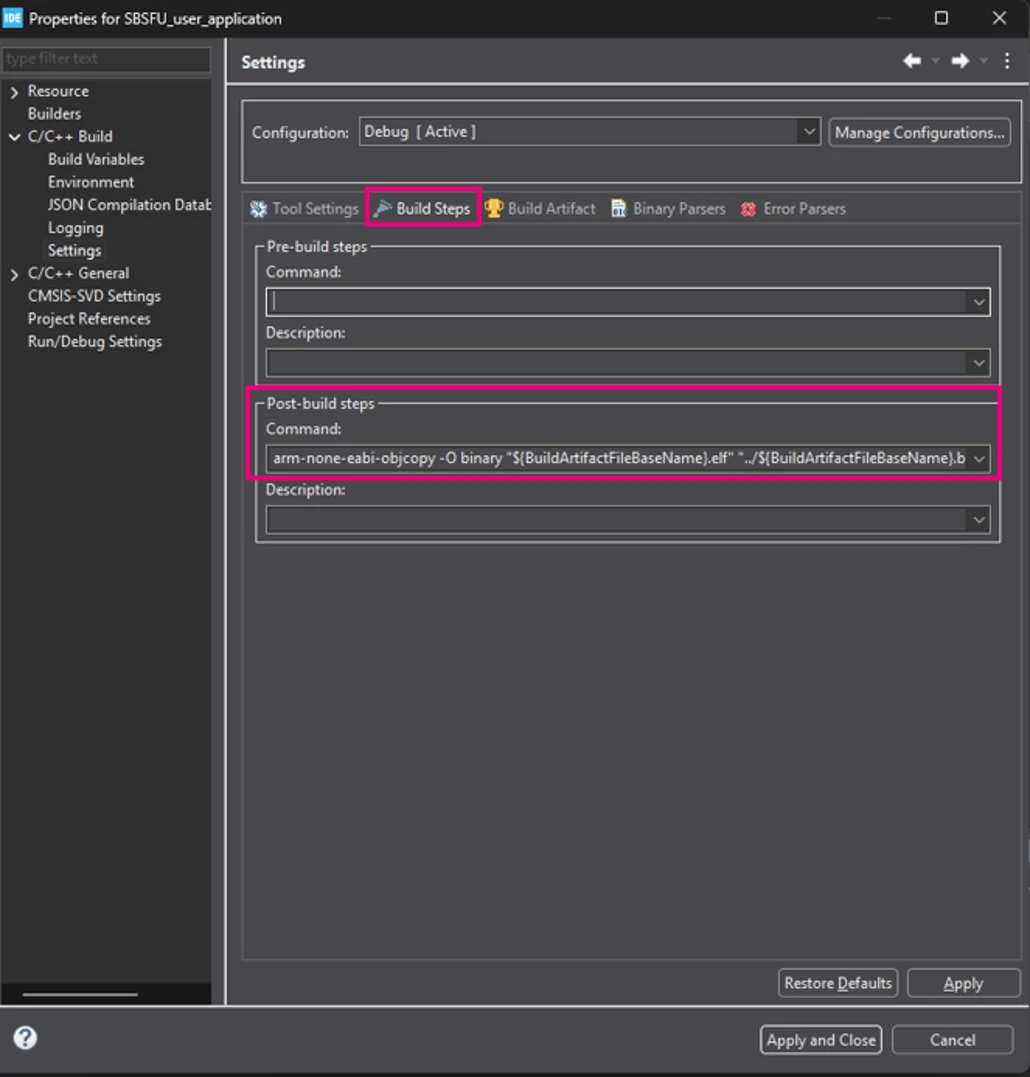Select Build Variables in the tree

[96, 159]
